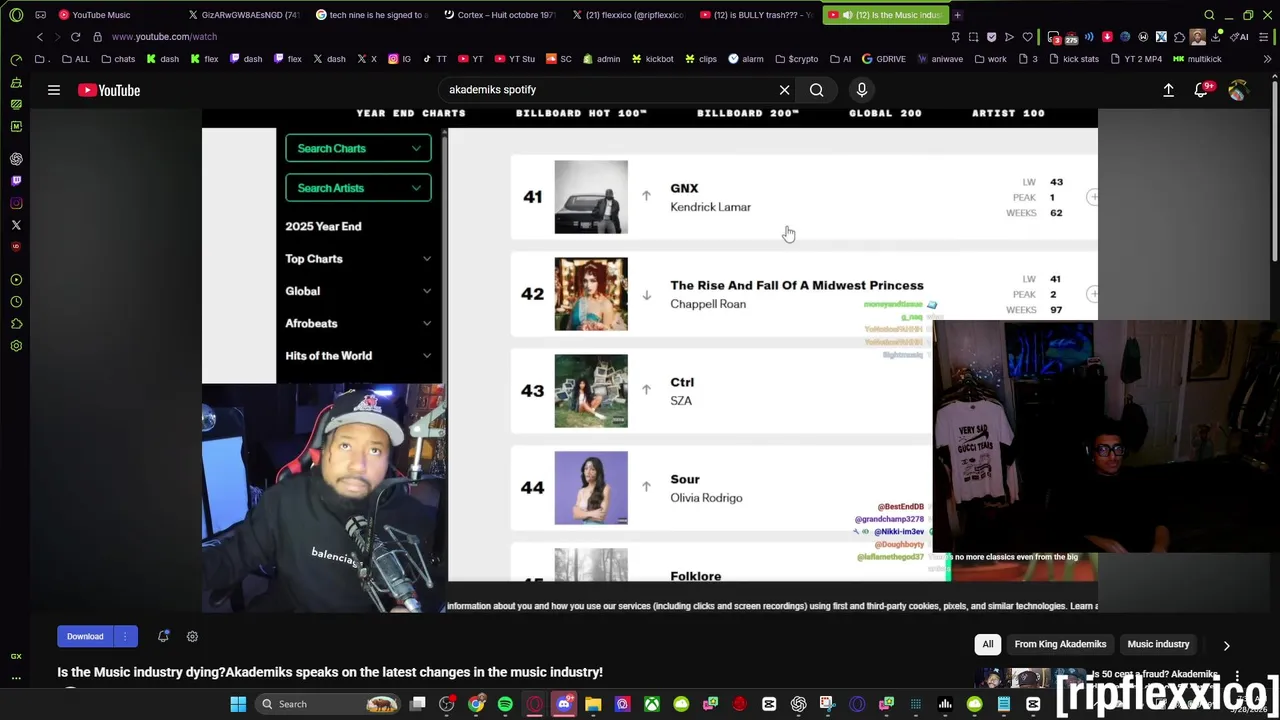Open the Artist 100 tab
1280x720 pixels.
[1008, 113]
